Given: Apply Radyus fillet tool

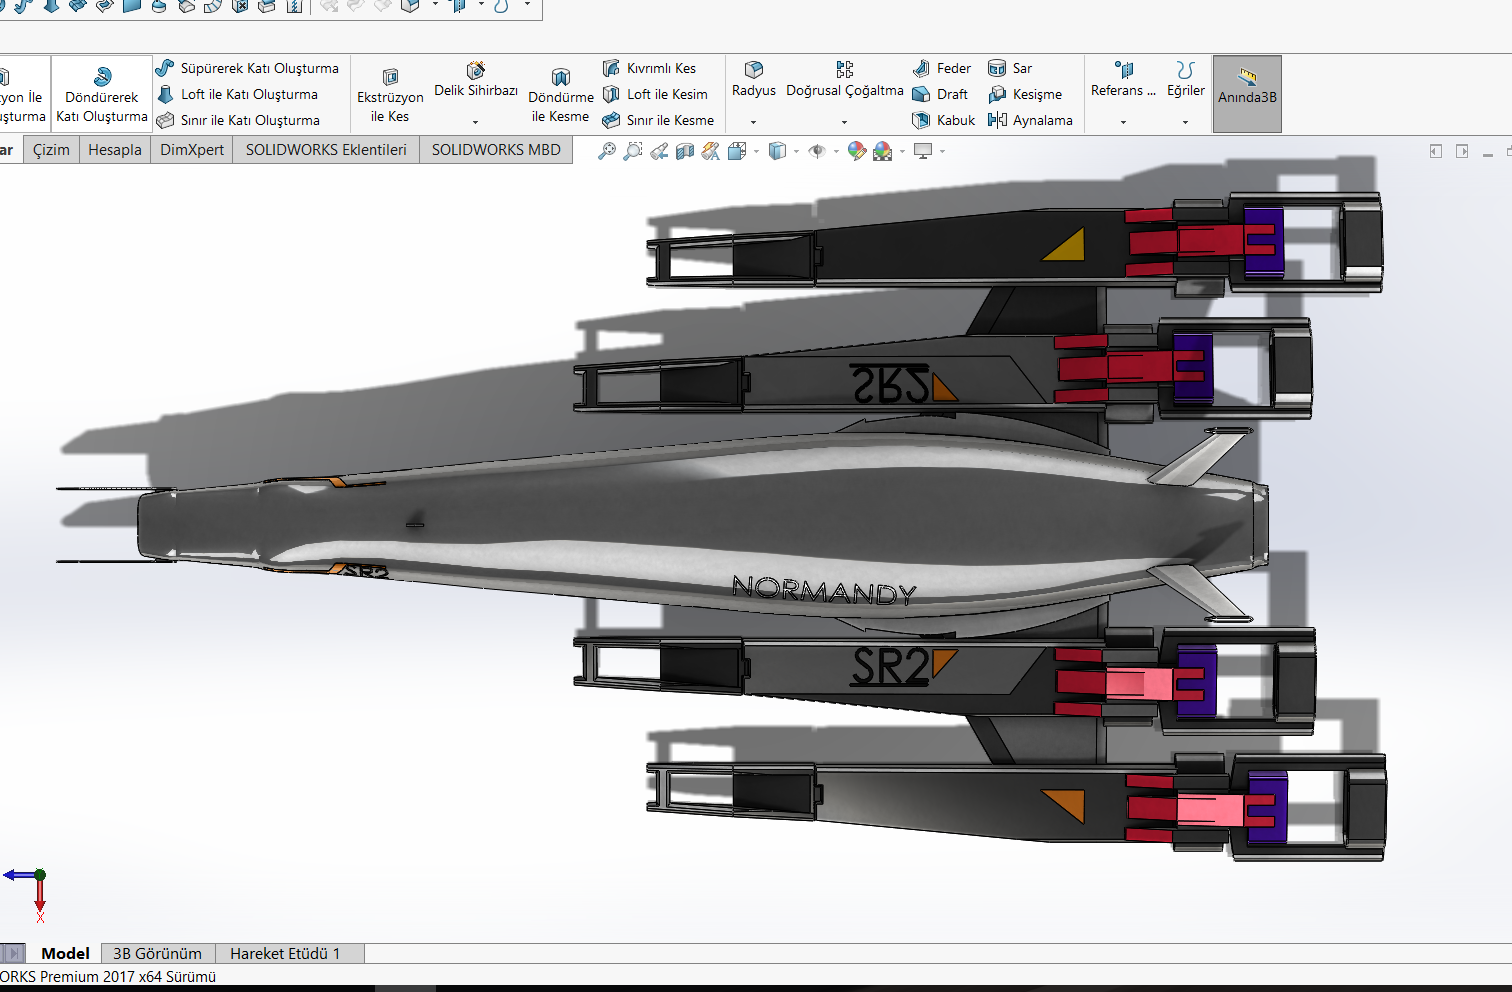Looking at the screenshot, I should point(754,79).
